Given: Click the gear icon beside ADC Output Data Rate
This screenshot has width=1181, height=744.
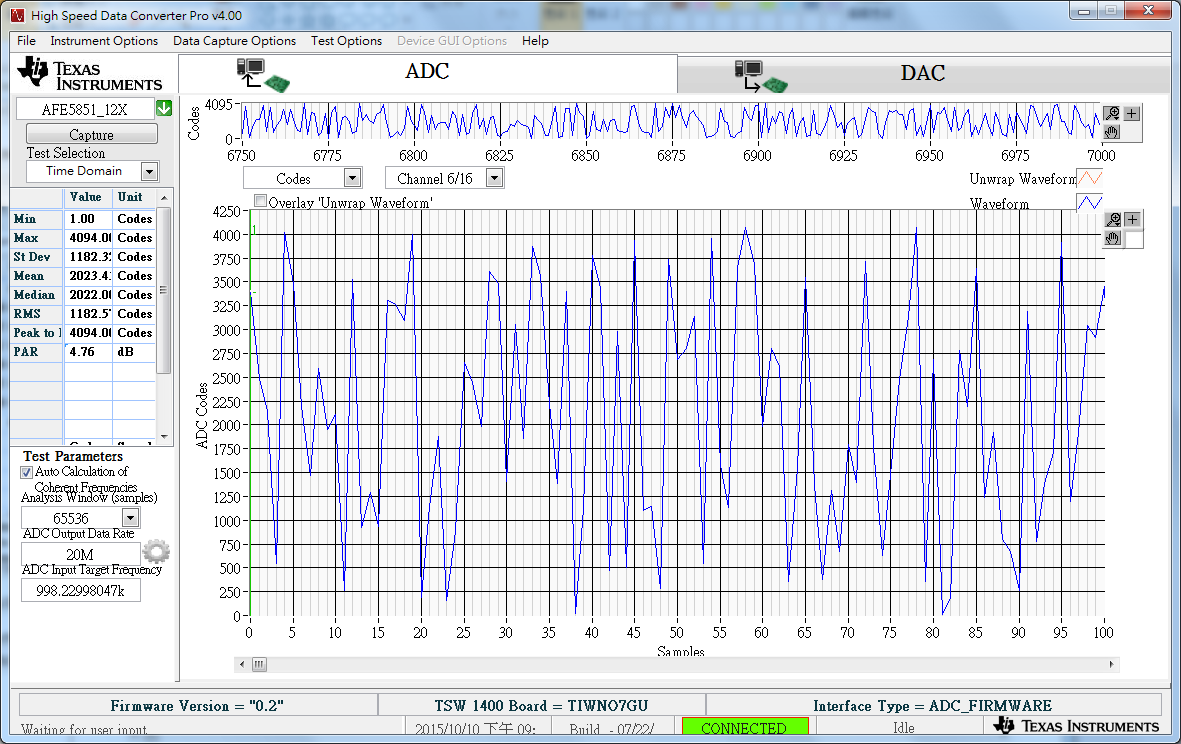Looking at the screenshot, I should (x=156, y=552).
